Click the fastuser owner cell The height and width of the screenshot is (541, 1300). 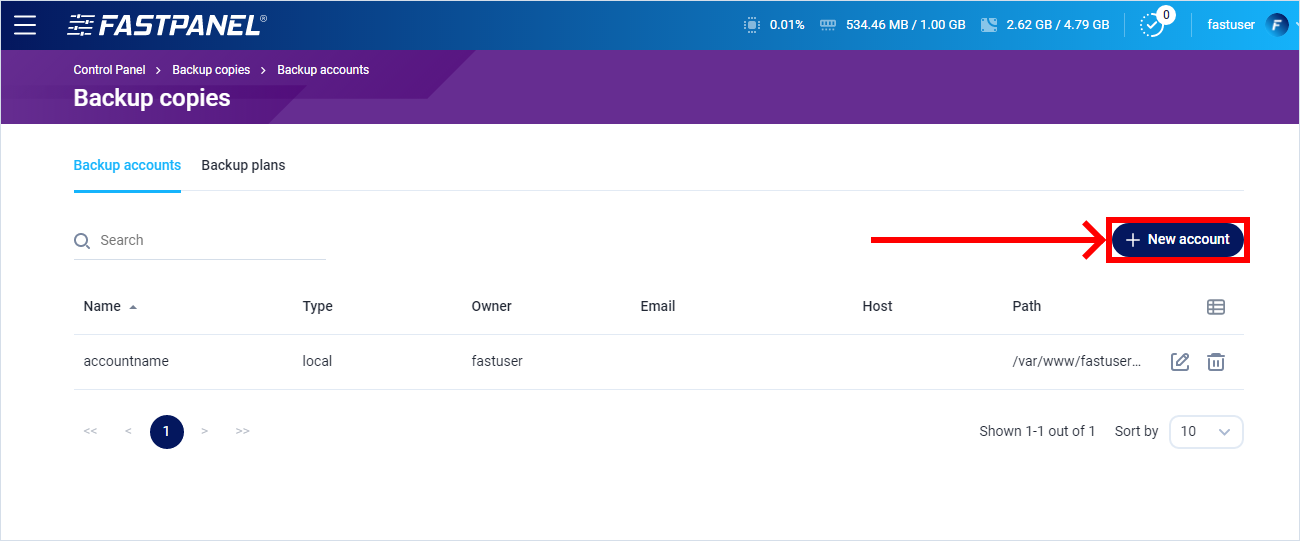tap(497, 362)
